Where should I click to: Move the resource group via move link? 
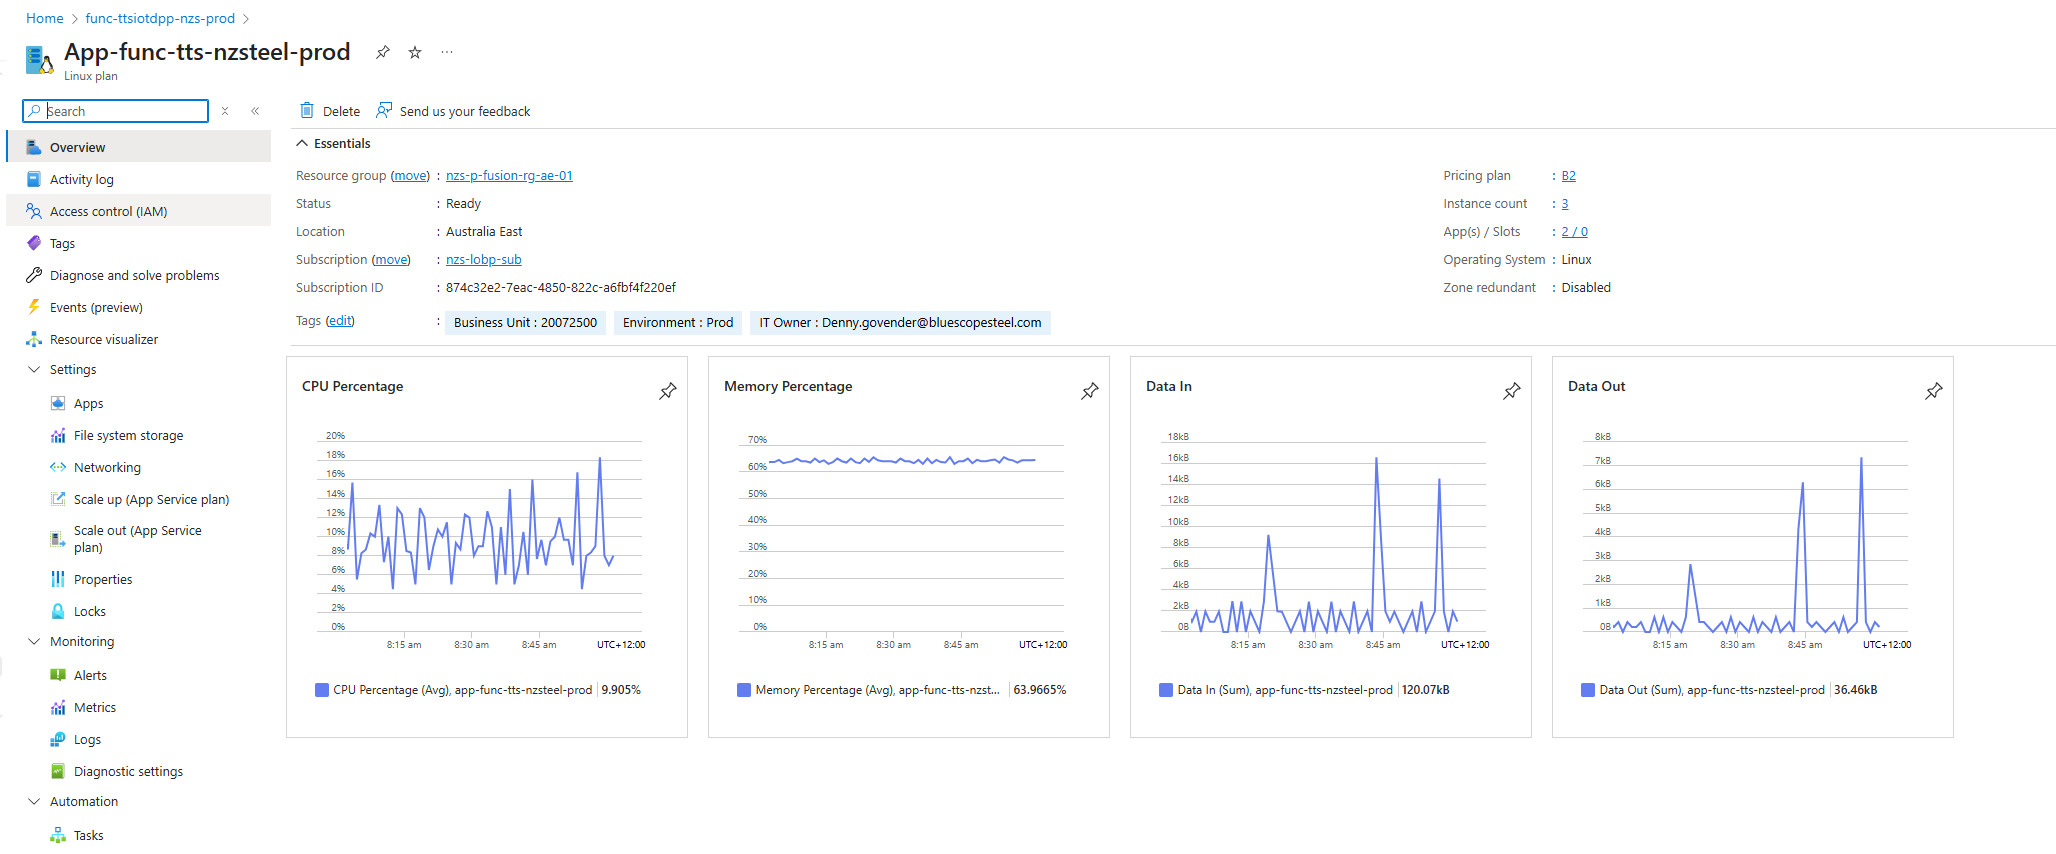point(410,175)
